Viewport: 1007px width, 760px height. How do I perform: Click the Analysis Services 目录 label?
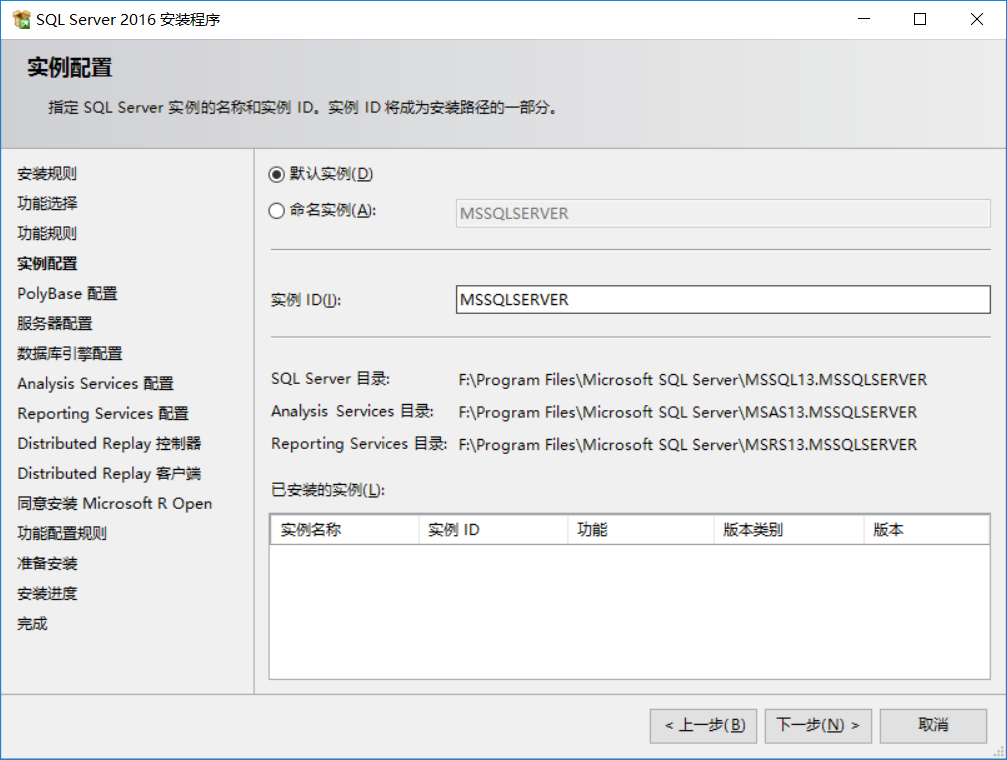[352, 411]
